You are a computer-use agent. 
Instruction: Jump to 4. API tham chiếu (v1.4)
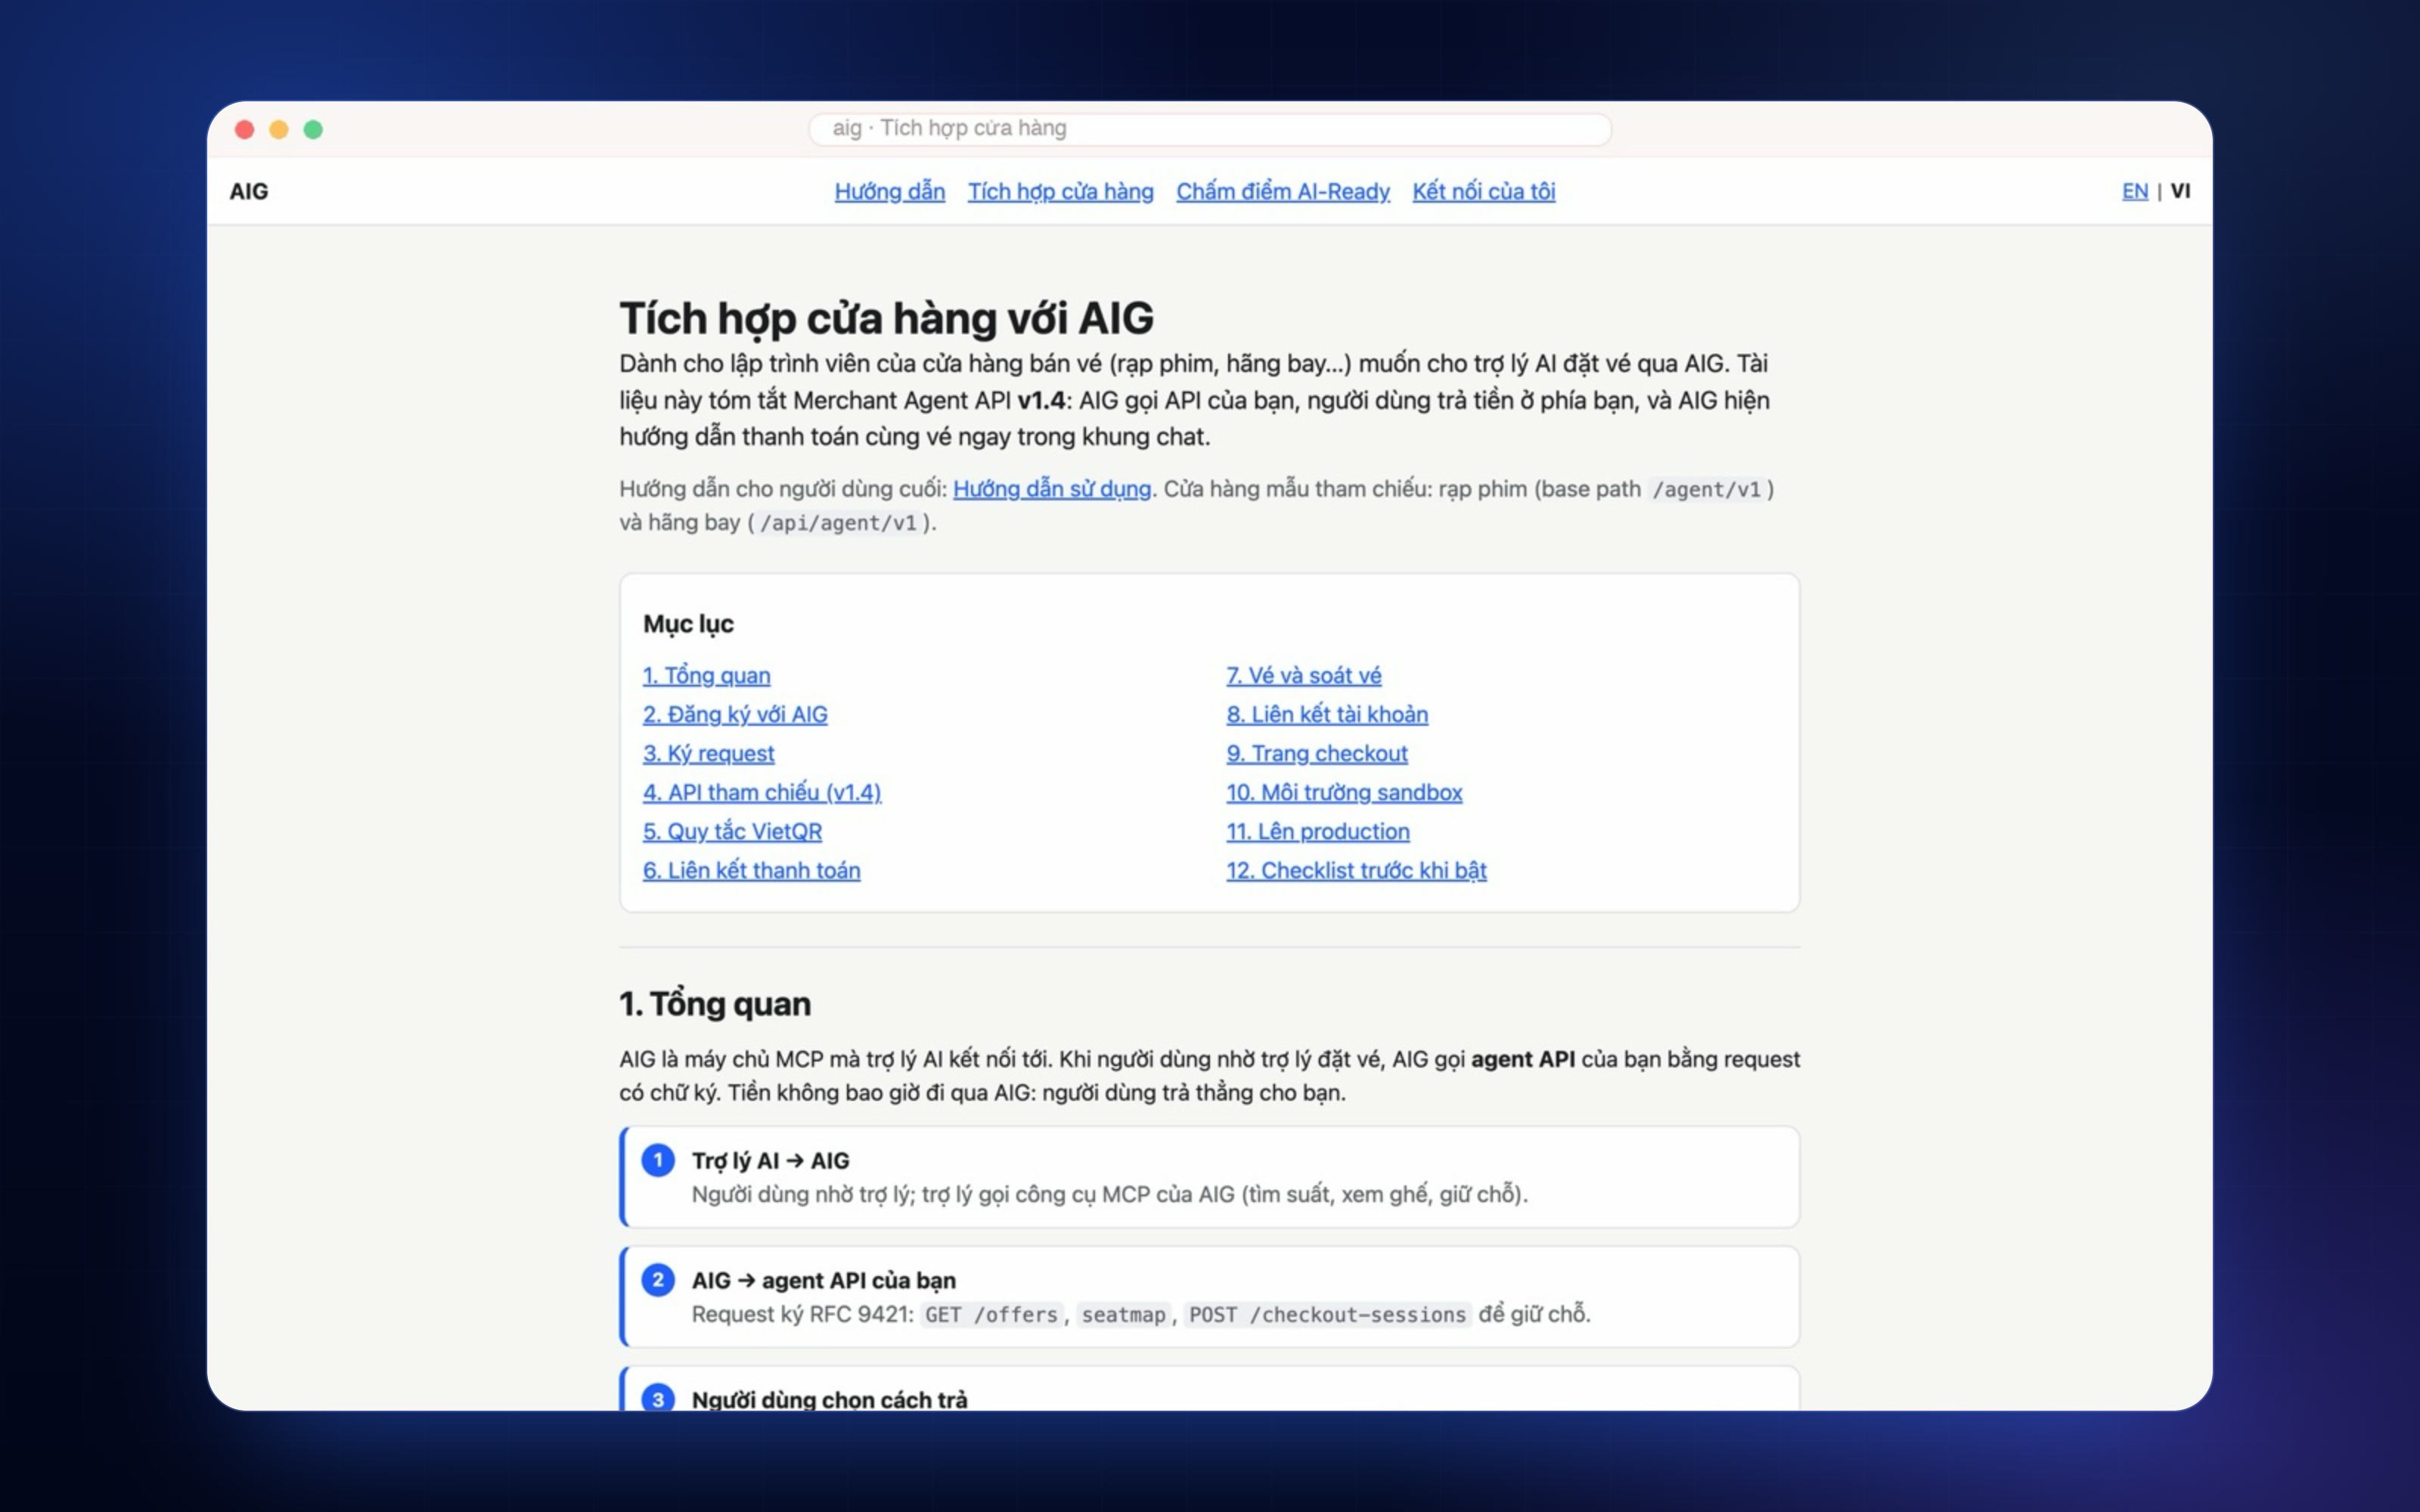coord(761,792)
